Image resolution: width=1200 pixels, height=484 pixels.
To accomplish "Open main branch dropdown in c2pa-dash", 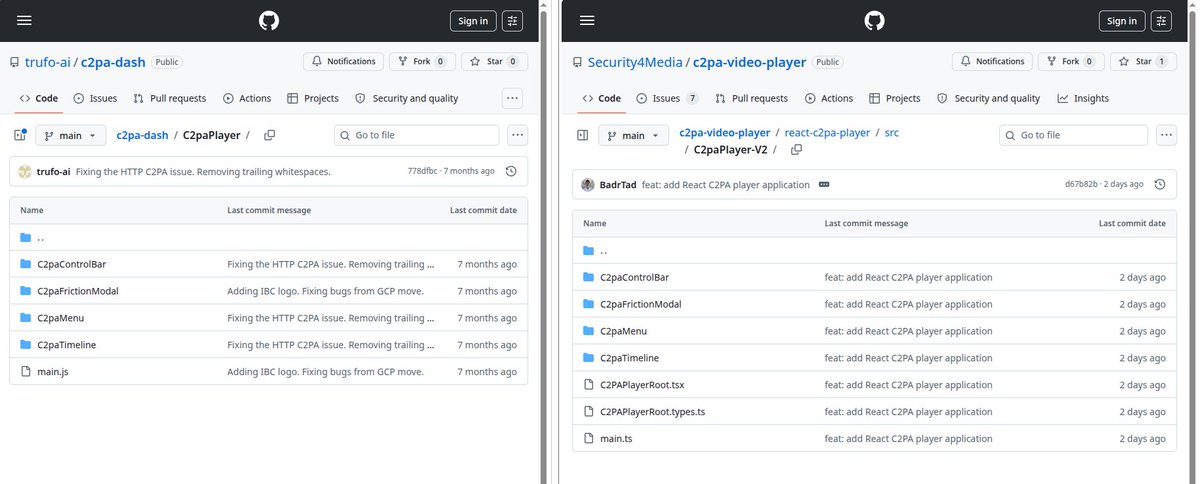I will click(x=70, y=135).
